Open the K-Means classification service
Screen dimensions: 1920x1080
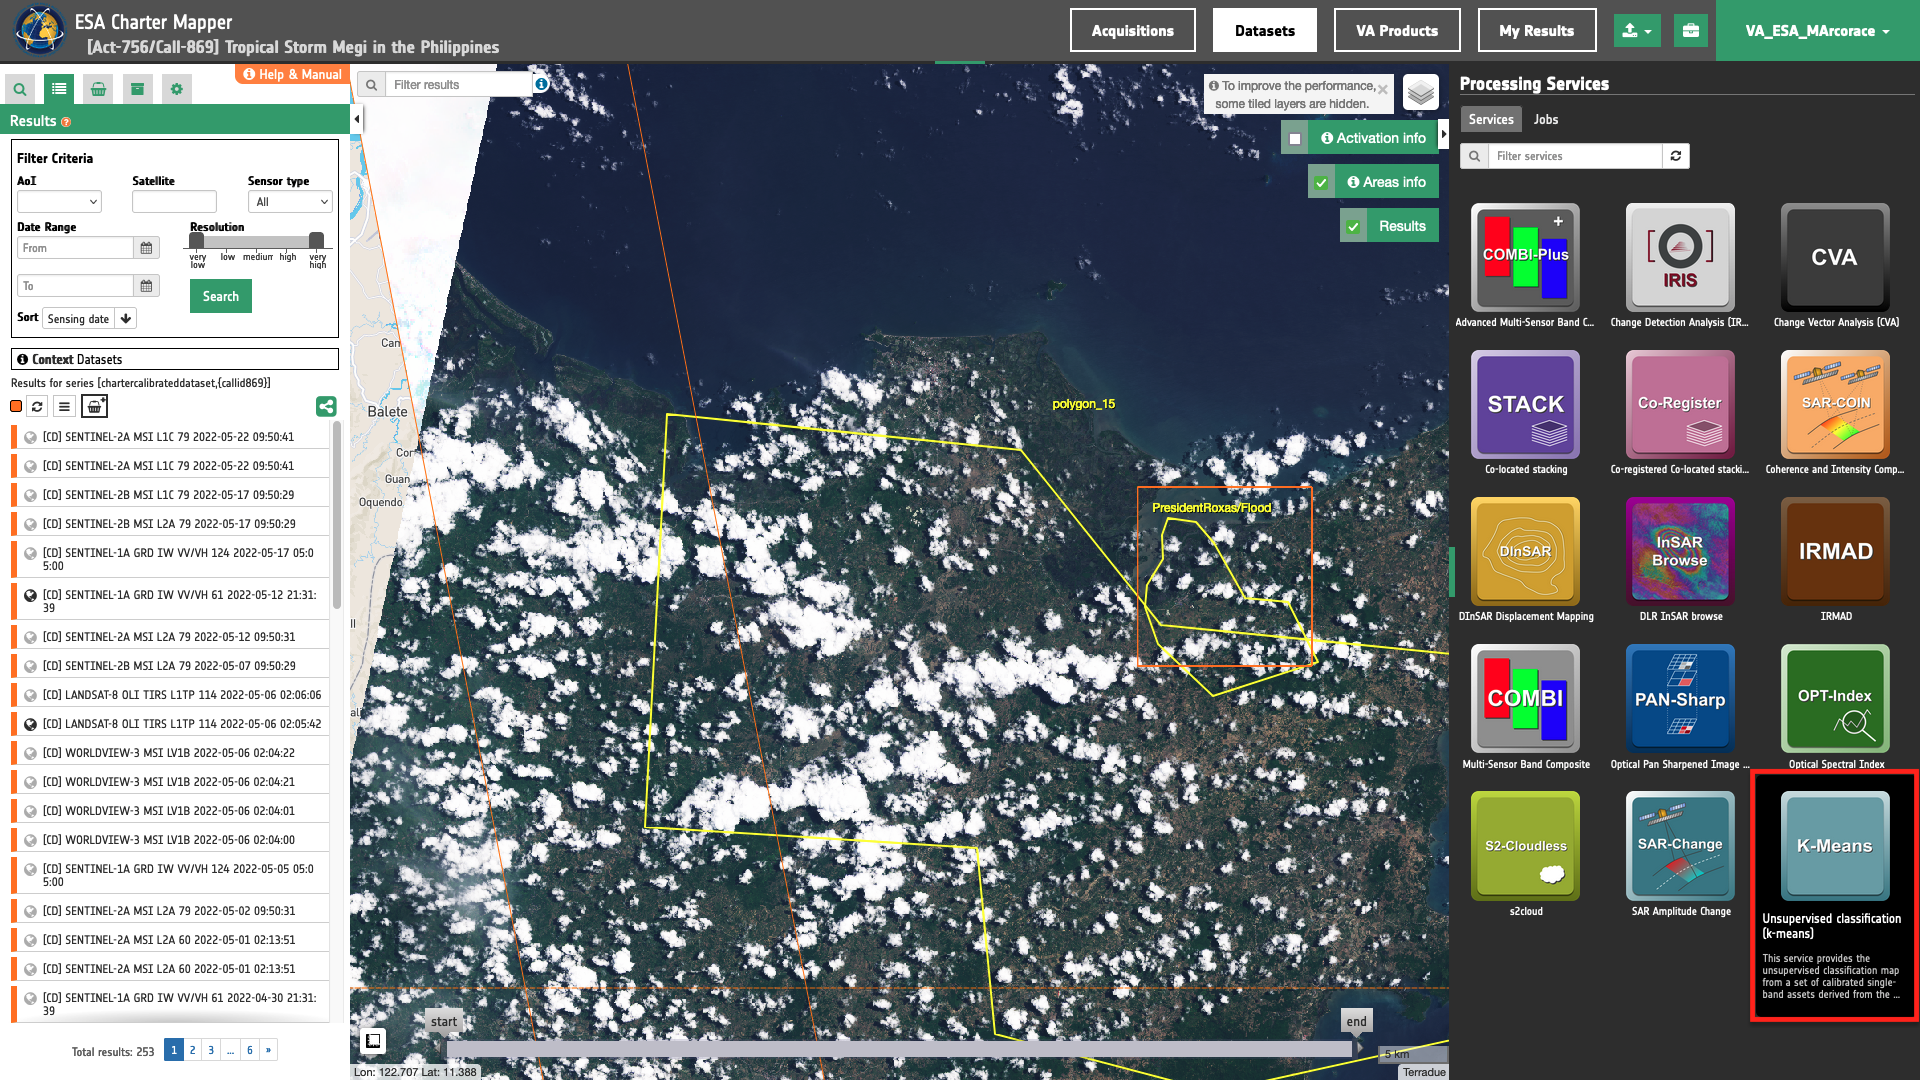pyautogui.click(x=1835, y=845)
